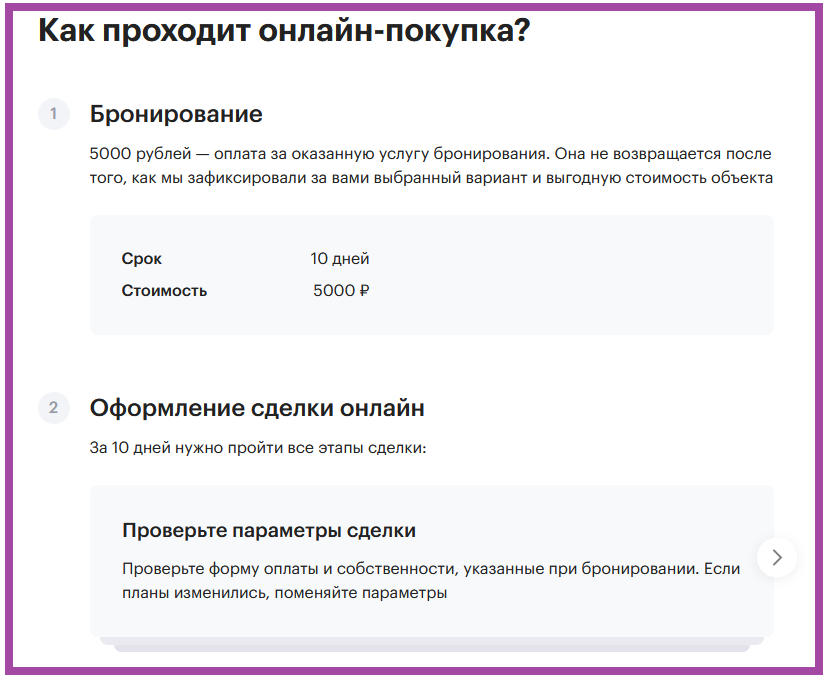Click the grey booking details card
This screenshot has height=680, width=828.
coord(430,273)
